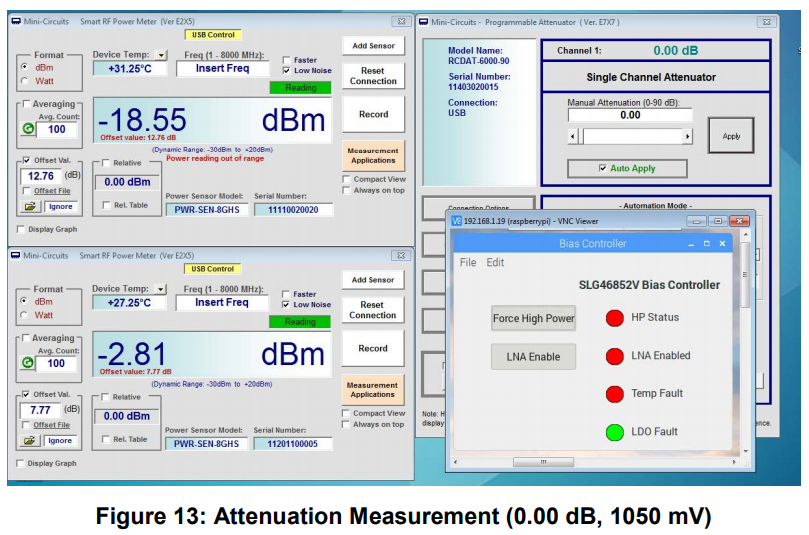Check Offset File in bottom power meter
This screenshot has height=535, width=809.
coord(26,425)
